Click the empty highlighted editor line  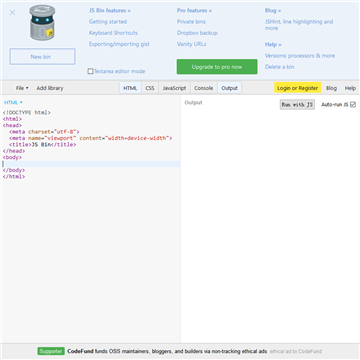tap(91, 164)
